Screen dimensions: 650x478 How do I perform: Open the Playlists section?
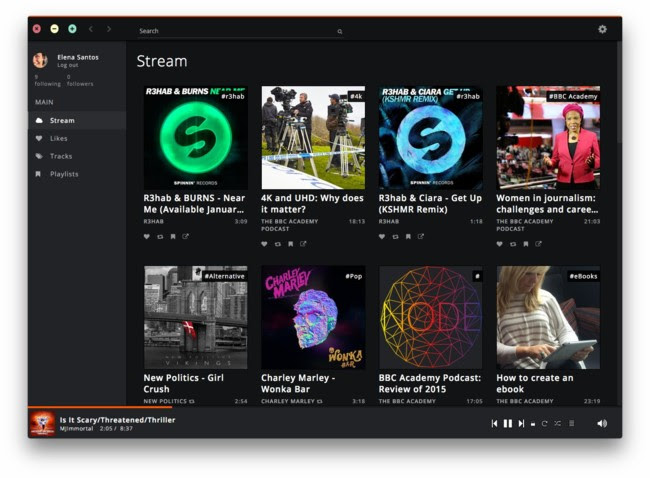pos(77,174)
